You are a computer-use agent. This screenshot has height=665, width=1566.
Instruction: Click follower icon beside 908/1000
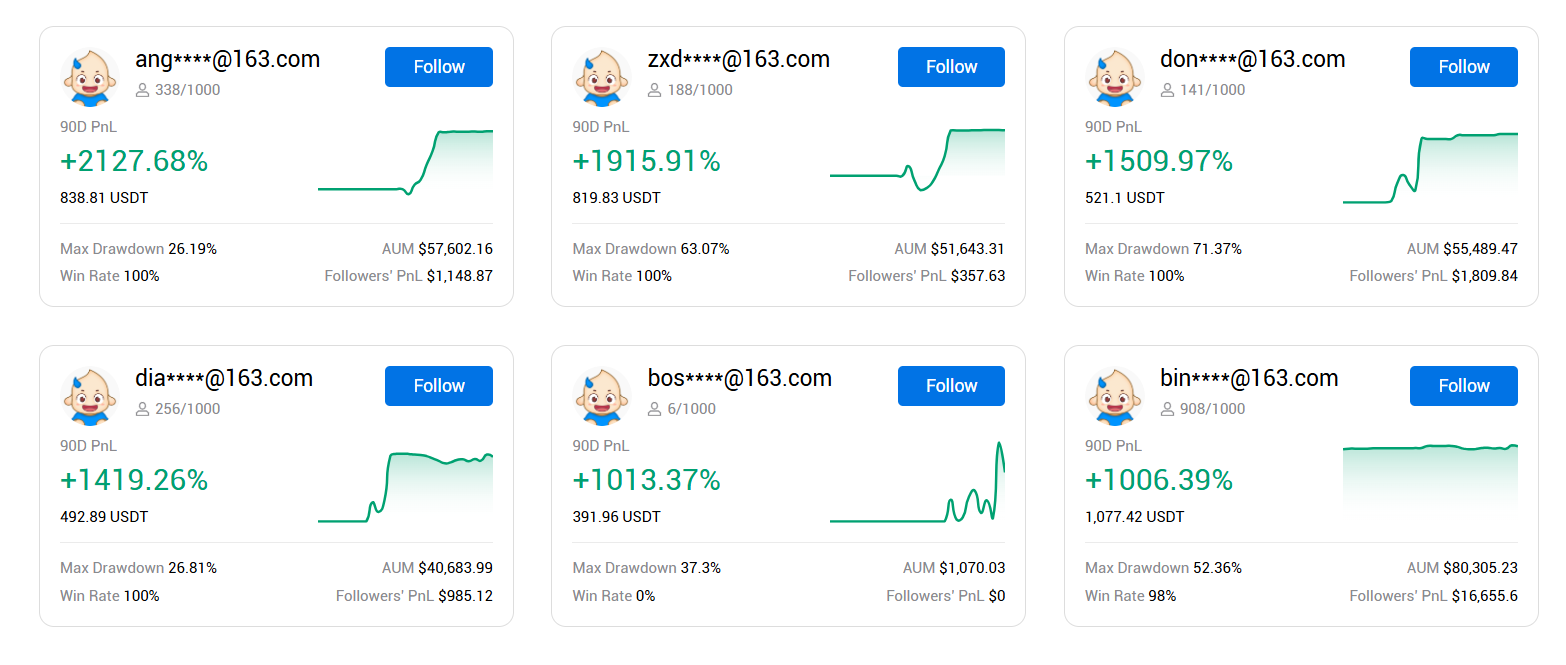coord(1167,409)
